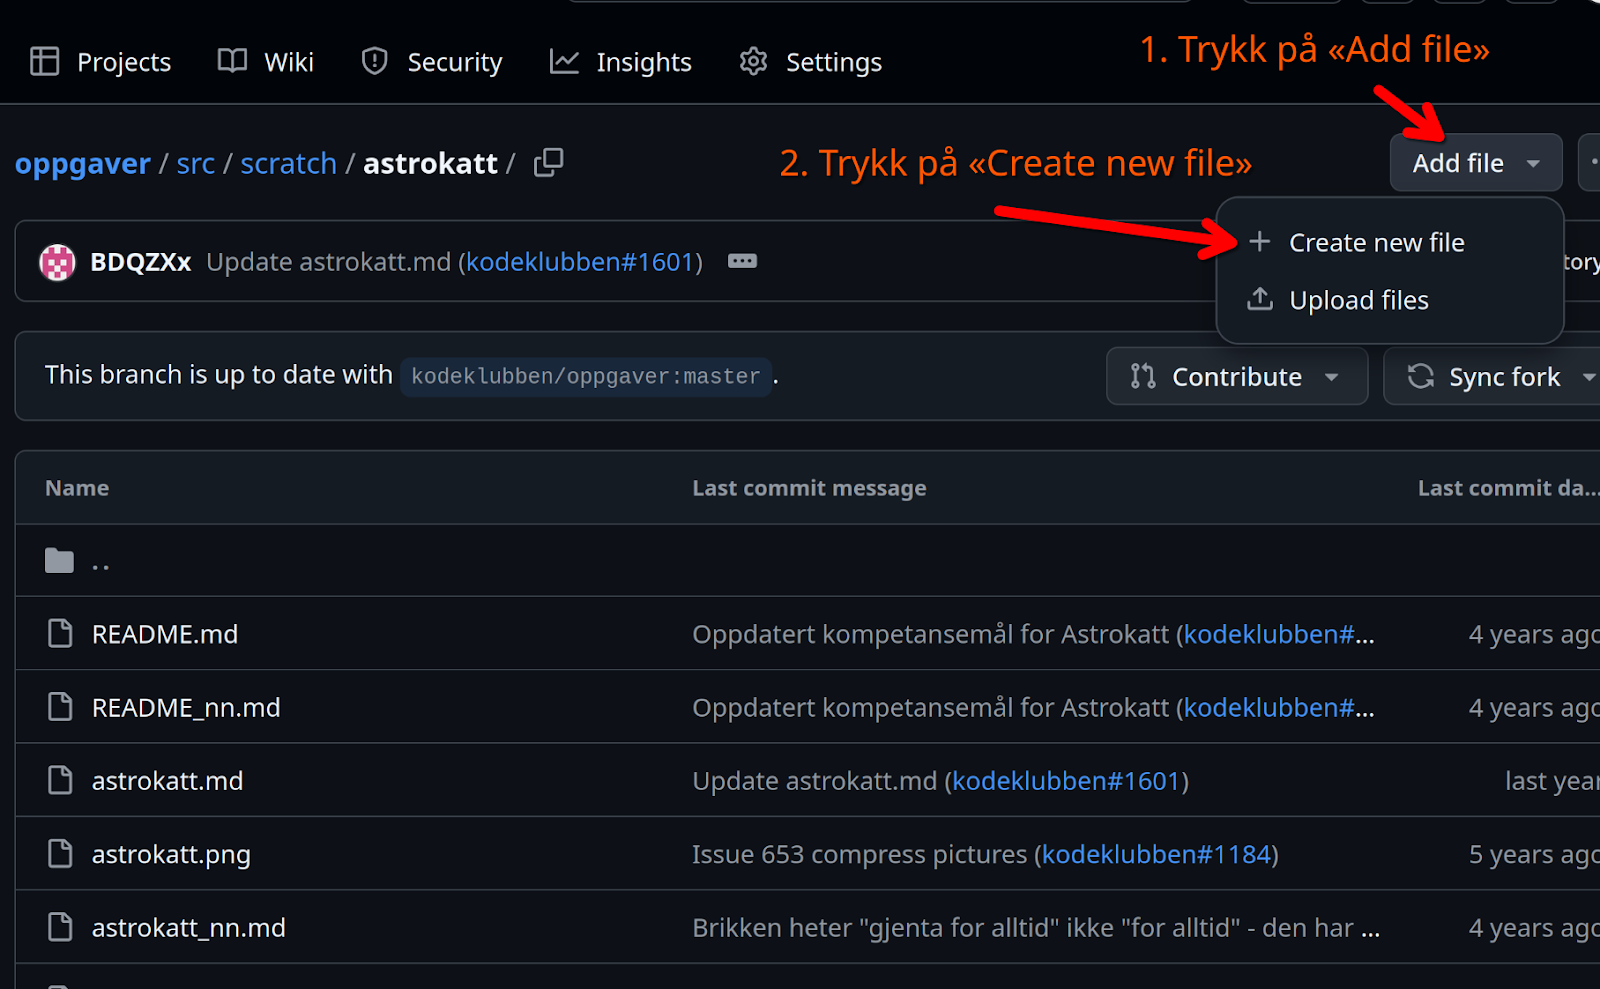Click the README.md file icon
This screenshot has height=989, width=1600.
coord(60,634)
